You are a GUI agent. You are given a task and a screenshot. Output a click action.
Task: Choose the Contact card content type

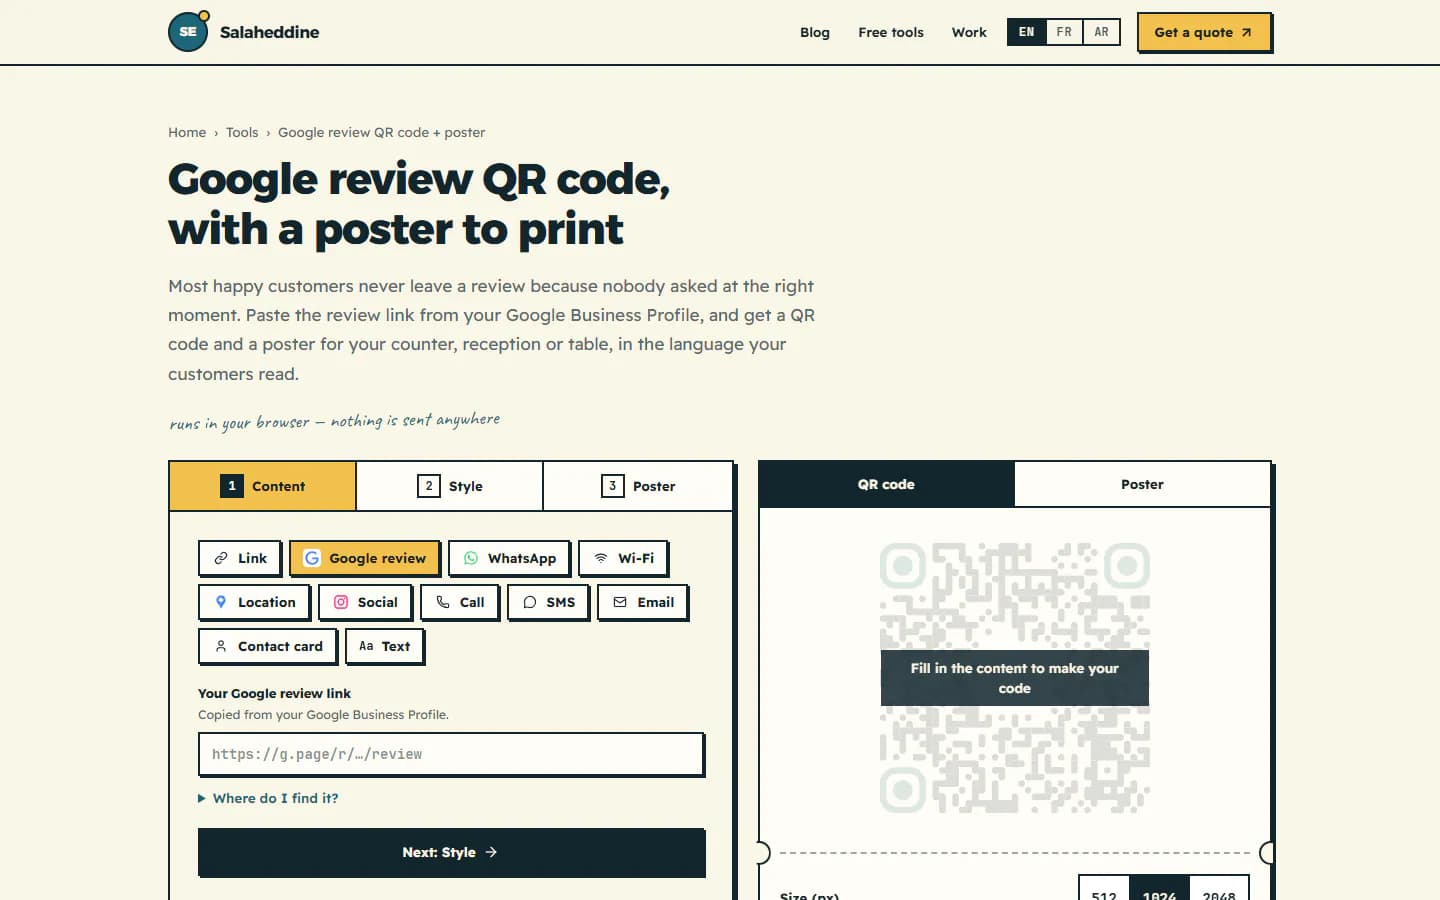coord(268,646)
